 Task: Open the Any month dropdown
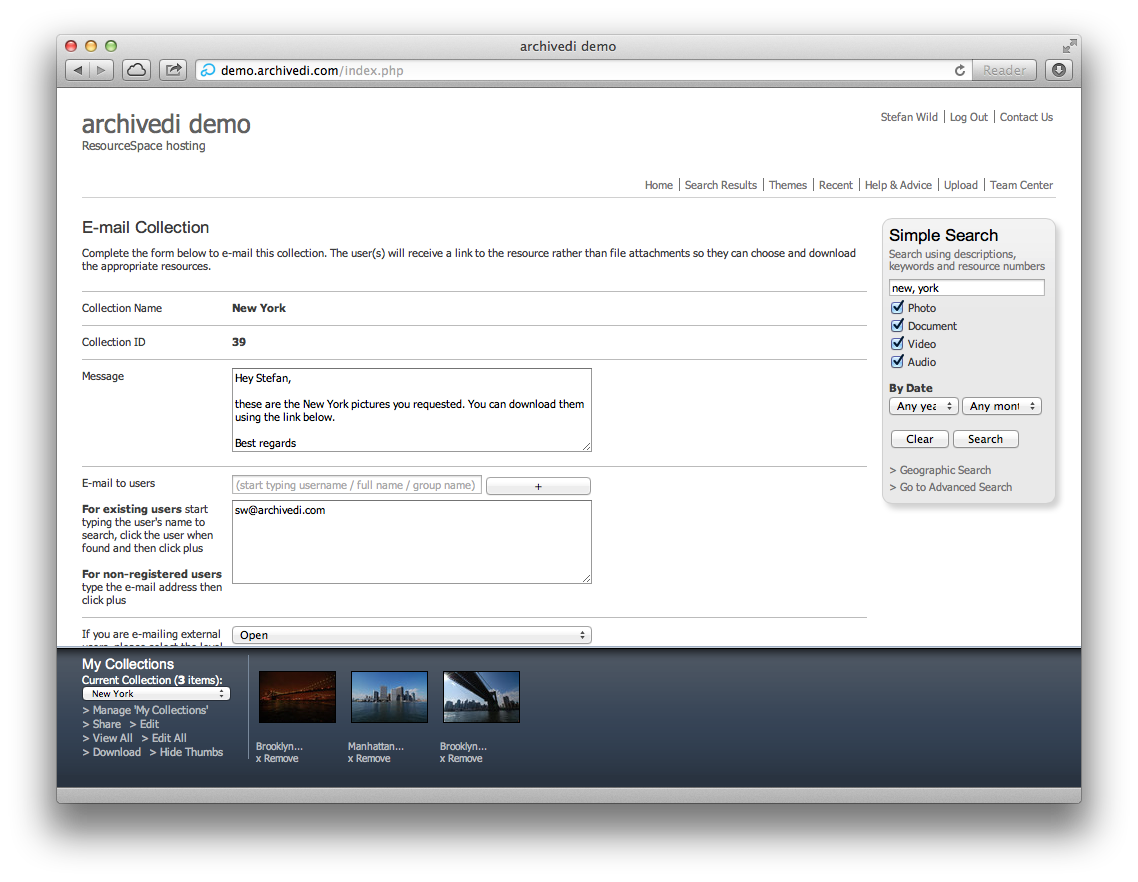tap(1002, 406)
